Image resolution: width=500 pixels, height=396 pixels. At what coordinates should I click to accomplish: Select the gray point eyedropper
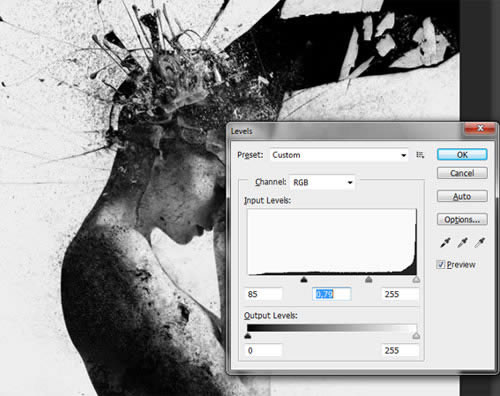(462, 243)
